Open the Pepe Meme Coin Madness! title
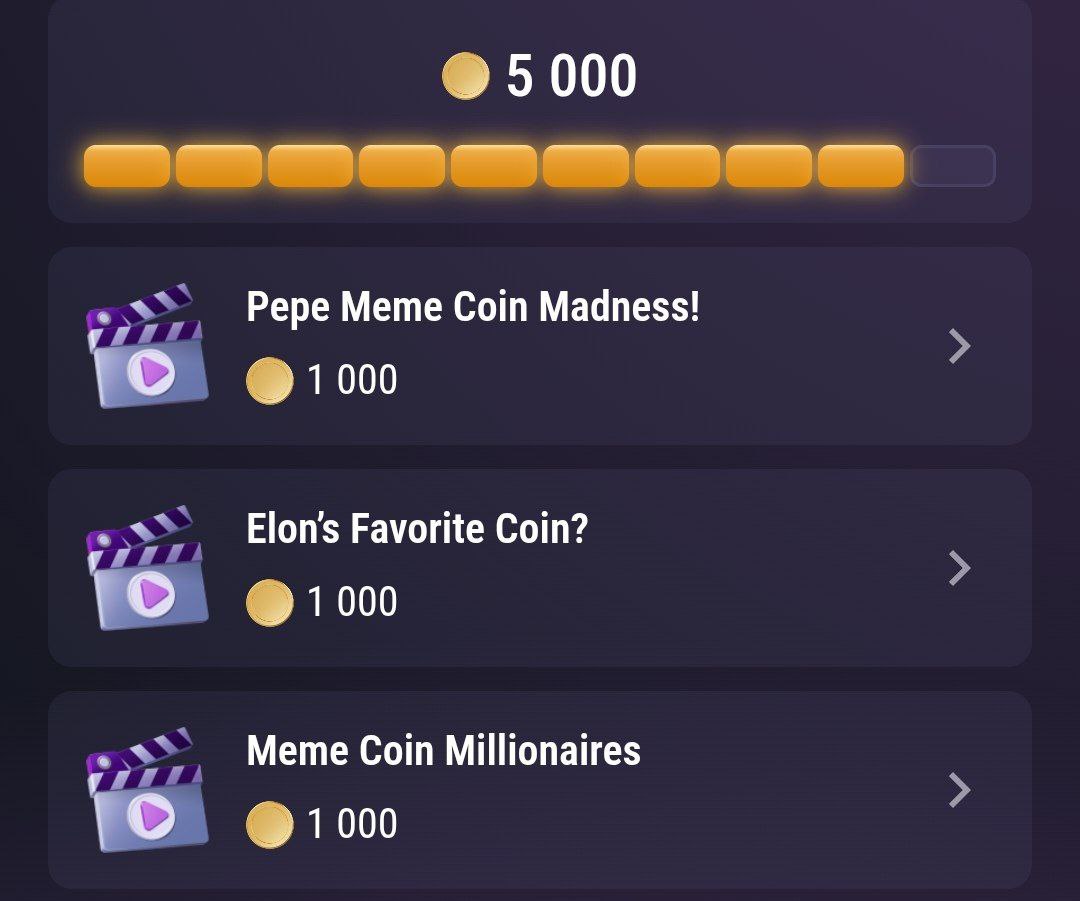Screen dimensions: 1080x901 pos(473,307)
